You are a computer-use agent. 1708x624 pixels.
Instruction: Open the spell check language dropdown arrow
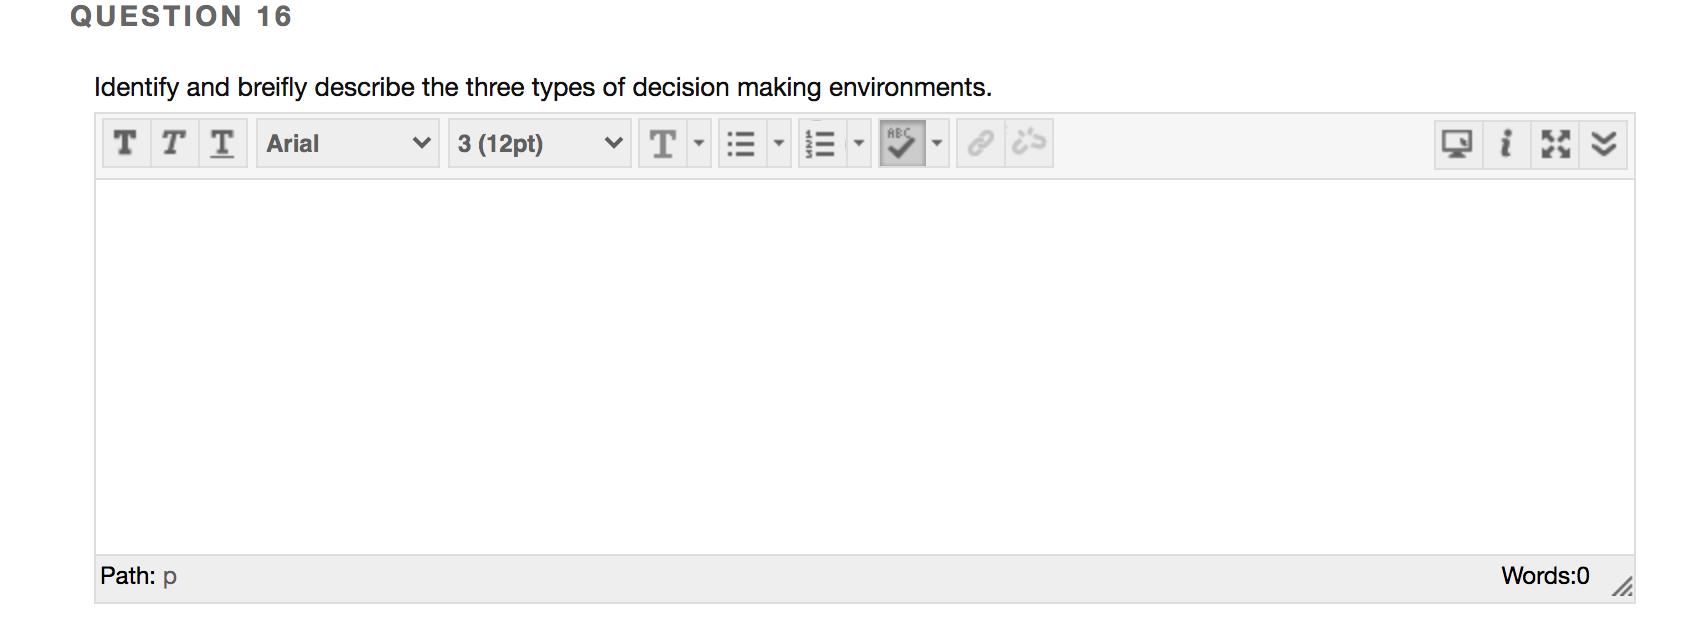coord(937,143)
